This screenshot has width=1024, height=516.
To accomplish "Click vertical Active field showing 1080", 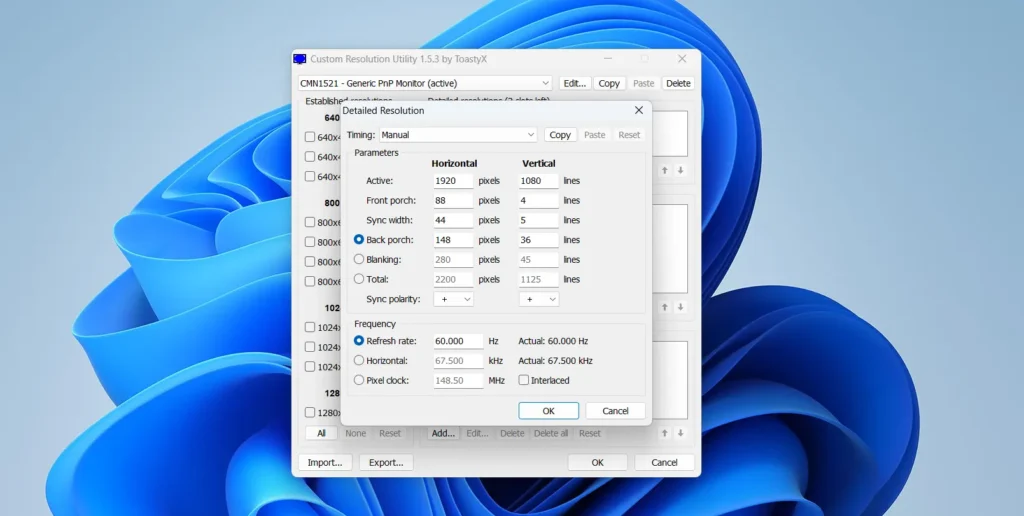I will click(539, 181).
